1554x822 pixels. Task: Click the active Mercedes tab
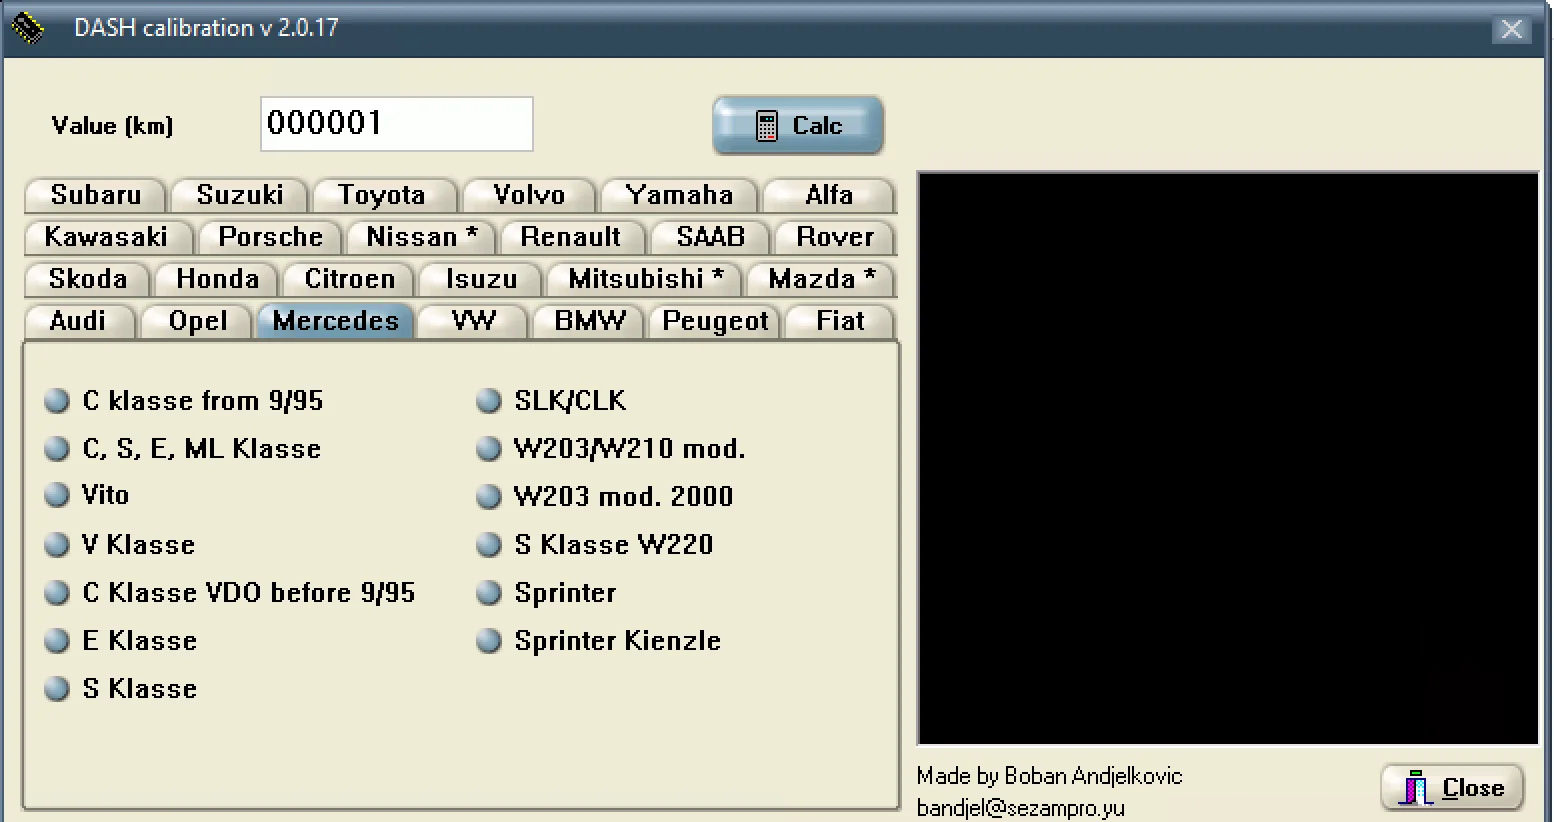[336, 321]
